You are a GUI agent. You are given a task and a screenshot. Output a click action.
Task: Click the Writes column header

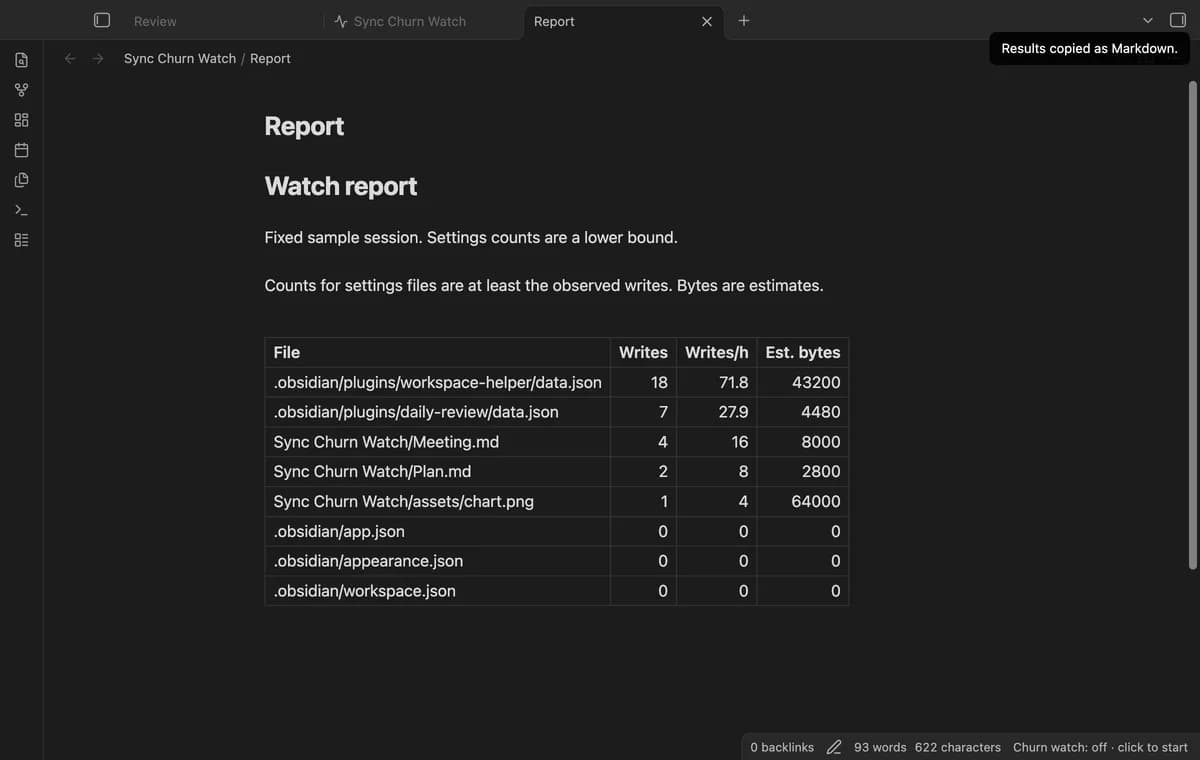643,352
